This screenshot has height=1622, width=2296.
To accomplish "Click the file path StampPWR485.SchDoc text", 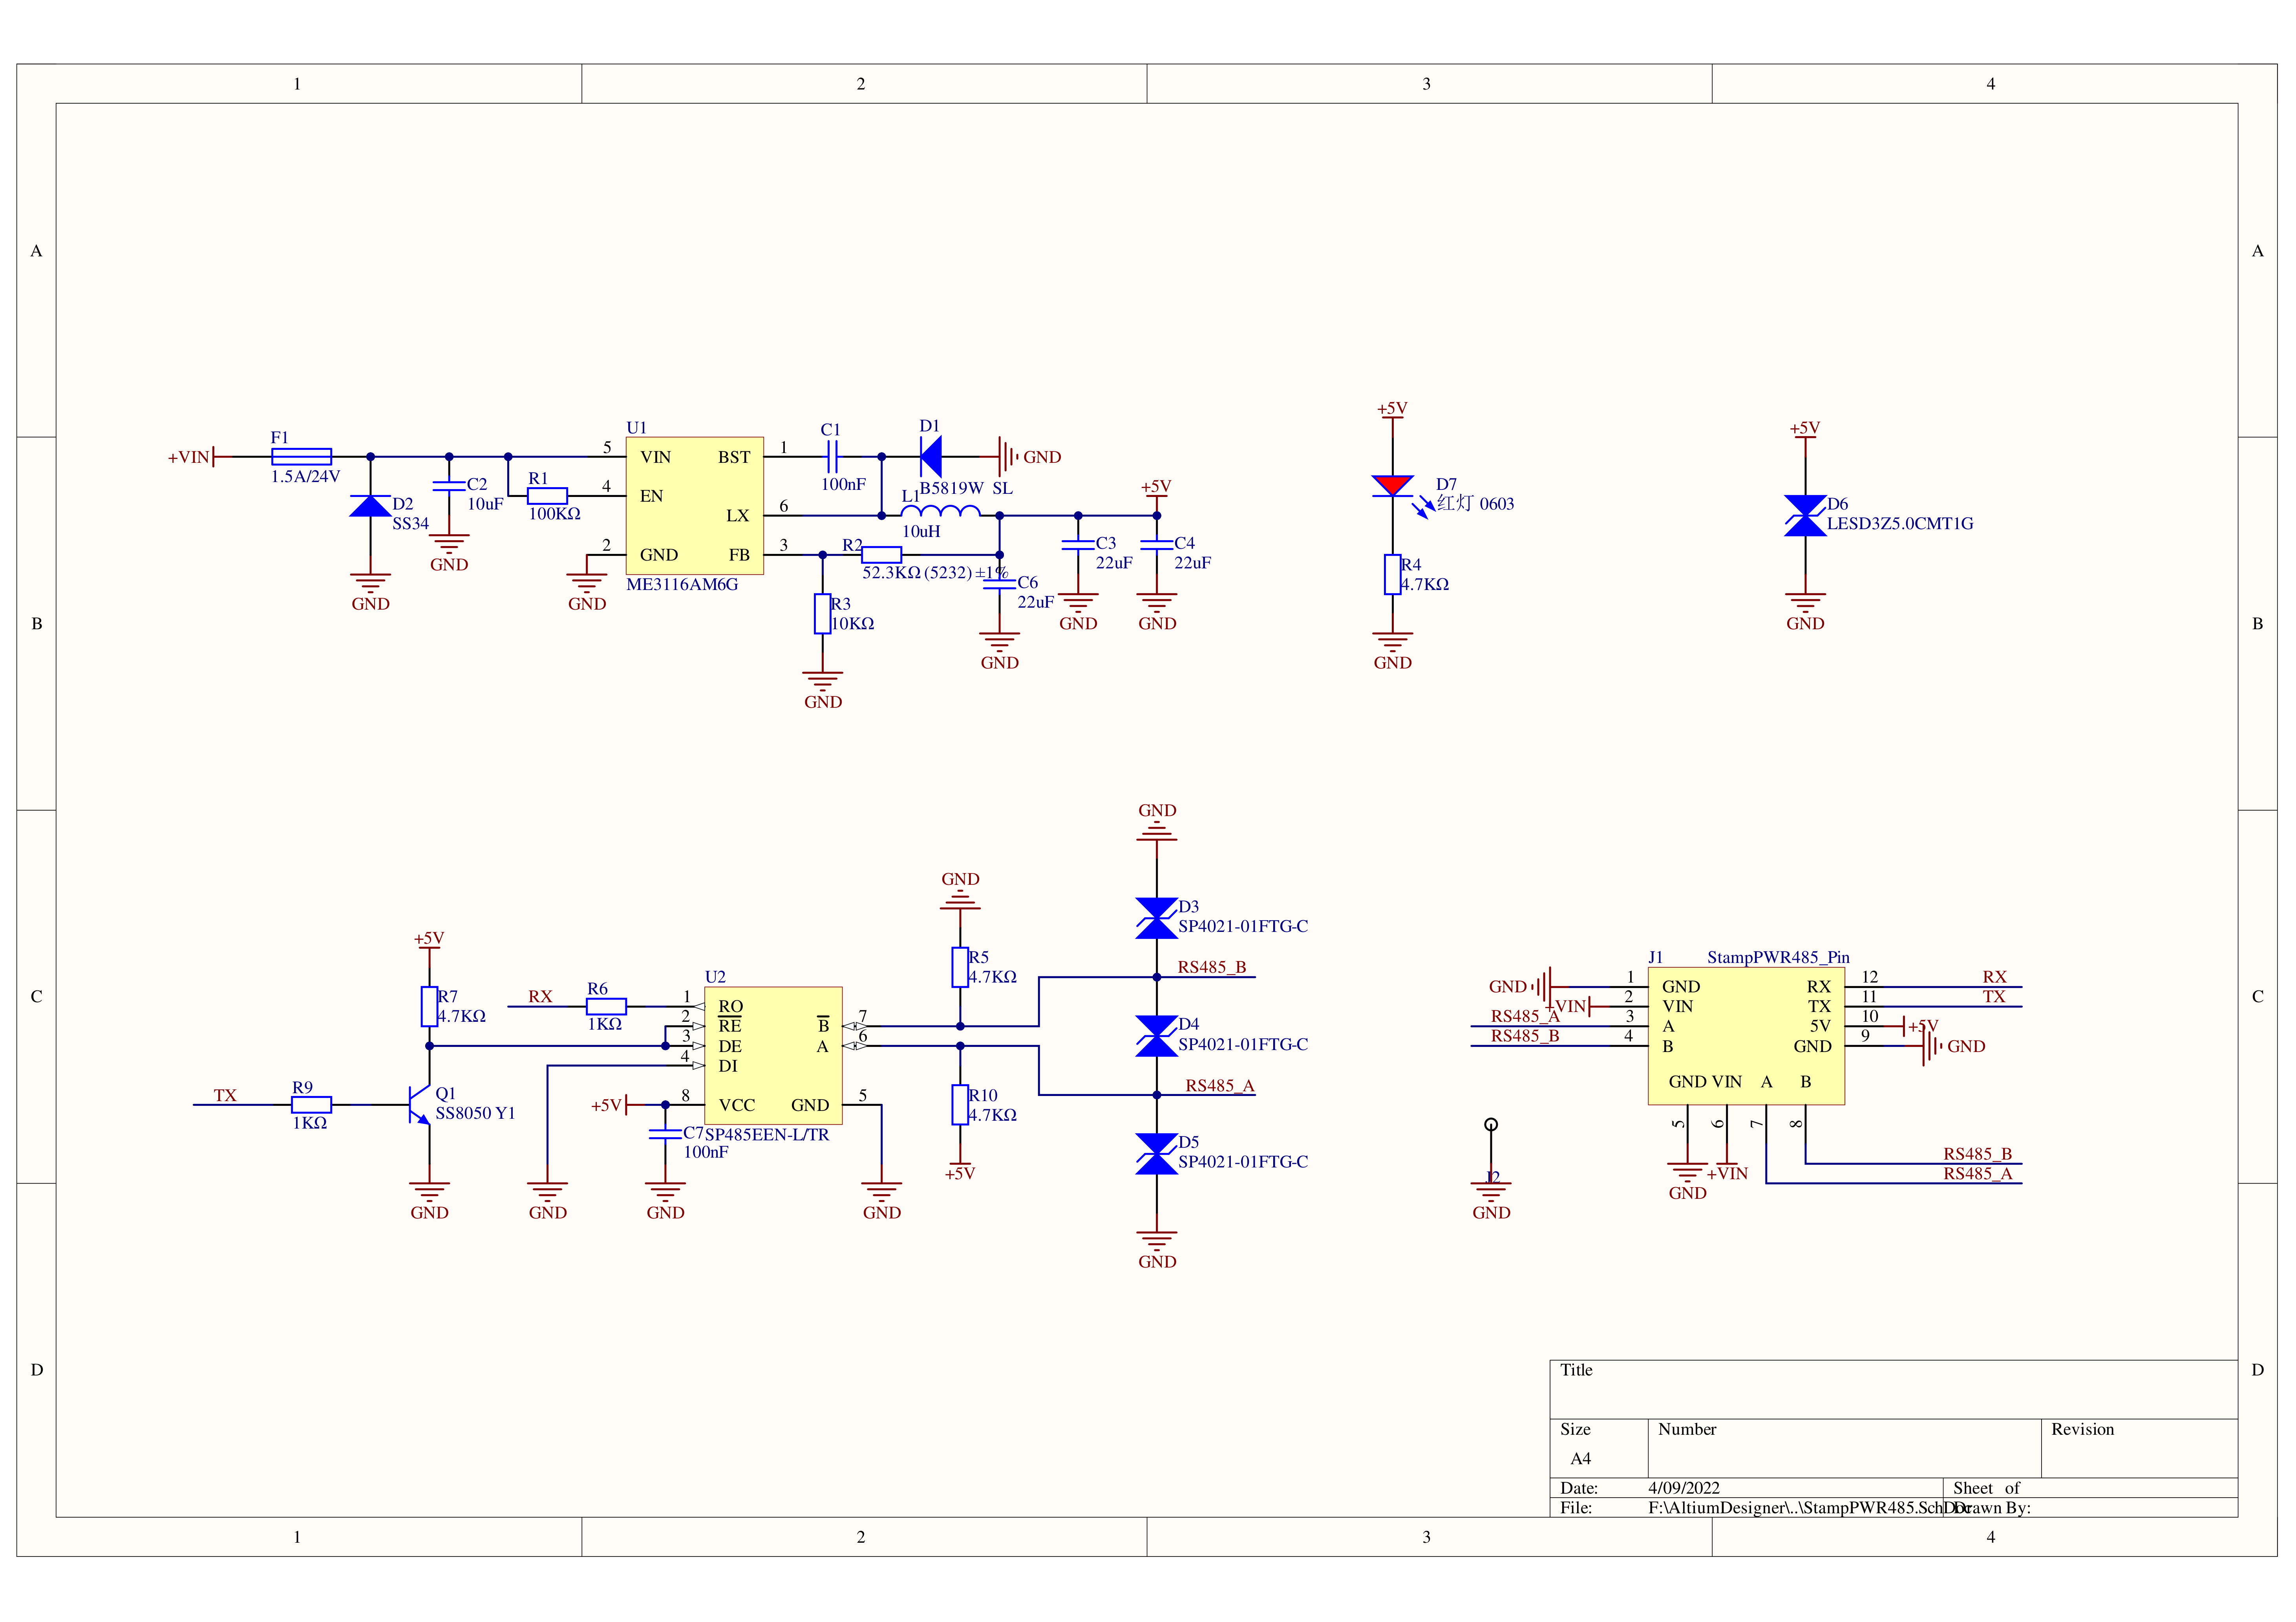I will tap(1810, 1508).
